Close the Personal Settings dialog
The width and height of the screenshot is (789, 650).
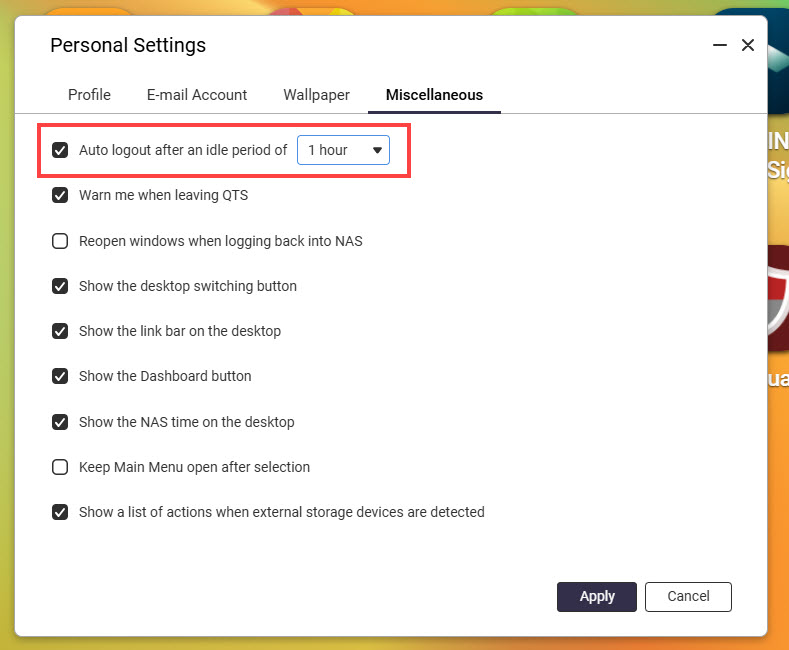747,46
